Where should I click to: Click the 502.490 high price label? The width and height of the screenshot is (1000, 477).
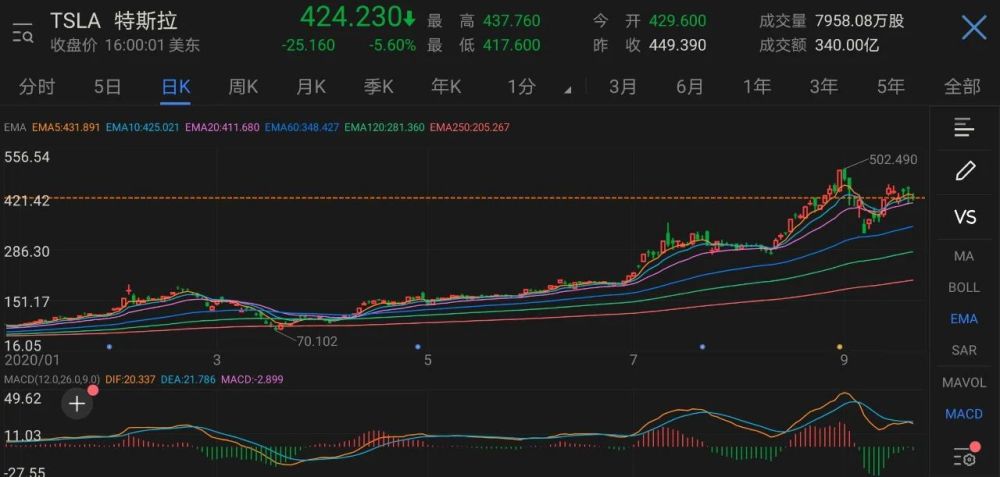tap(893, 159)
